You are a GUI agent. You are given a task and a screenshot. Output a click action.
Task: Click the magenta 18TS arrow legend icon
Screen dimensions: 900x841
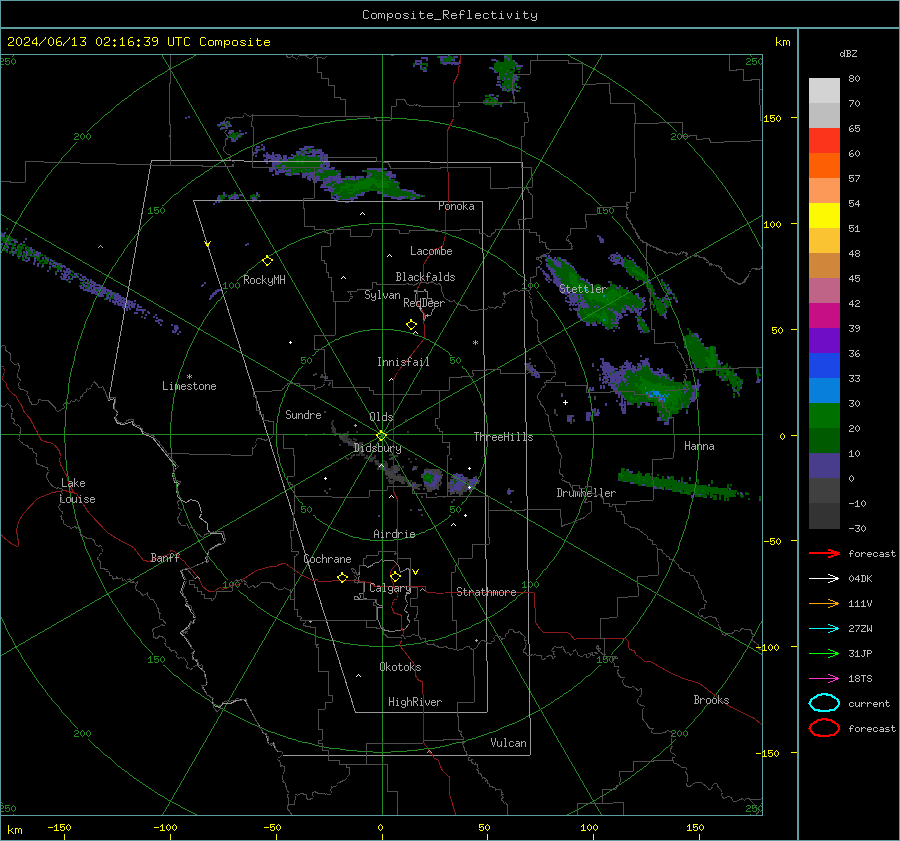824,679
